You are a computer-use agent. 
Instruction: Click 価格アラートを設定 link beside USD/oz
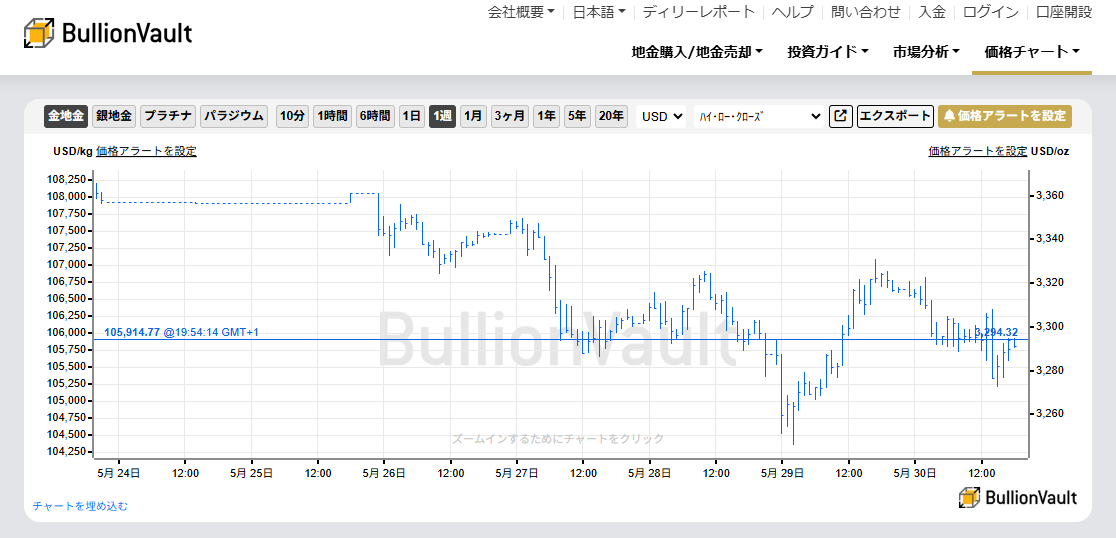tap(978, 151)
